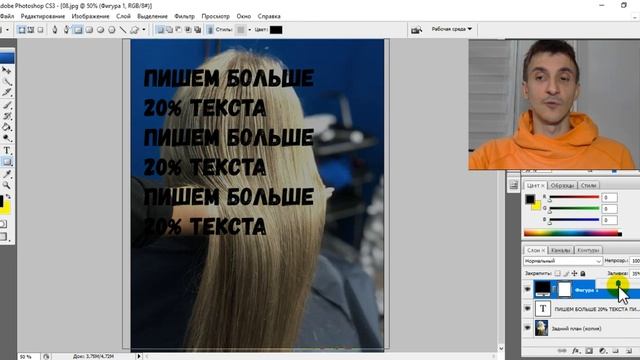Click the Цвет color swatch in options bar
This screenshot has height=360, width=640.
point(276,30)
